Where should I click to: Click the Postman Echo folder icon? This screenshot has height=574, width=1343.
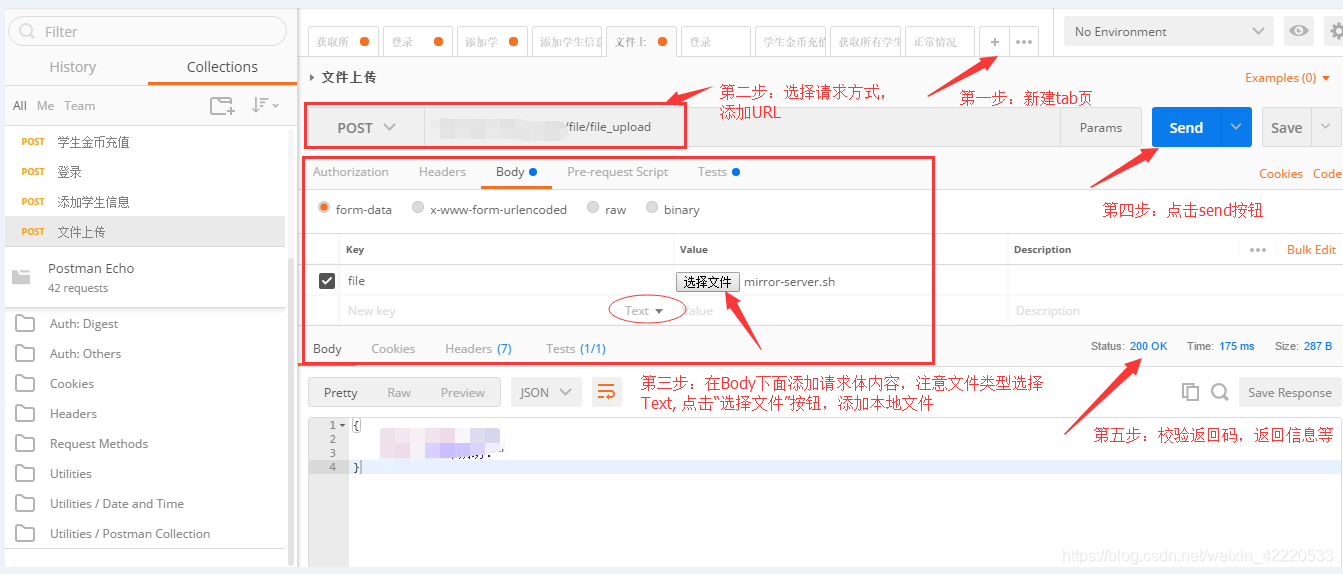click(21, 277)
